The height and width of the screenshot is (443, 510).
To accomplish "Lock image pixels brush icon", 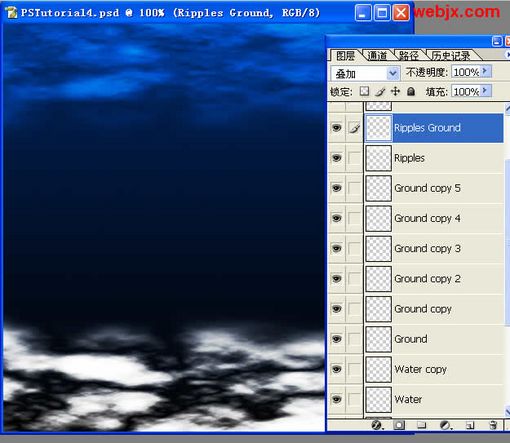I will click(x=380, y=91).
